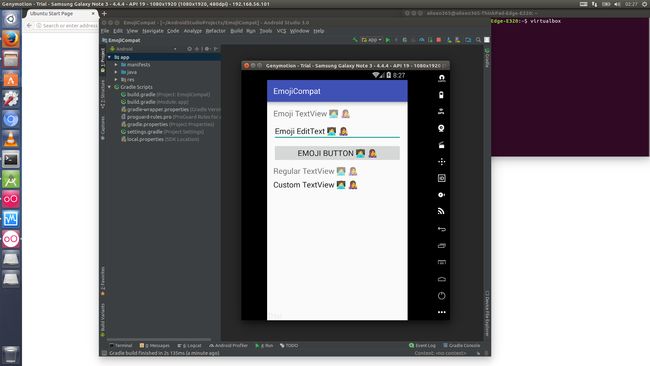Open the Event Log tab
Screen dimensions: 650x366
422,346
